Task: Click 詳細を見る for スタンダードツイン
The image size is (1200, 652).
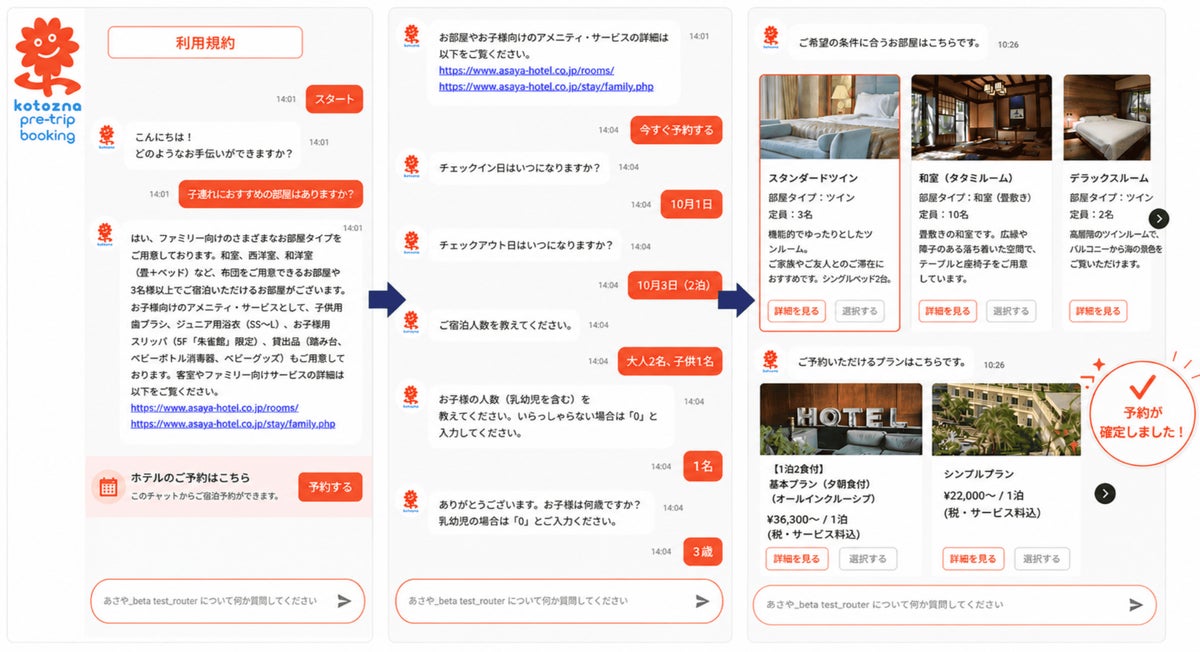Action: (796, 311)
